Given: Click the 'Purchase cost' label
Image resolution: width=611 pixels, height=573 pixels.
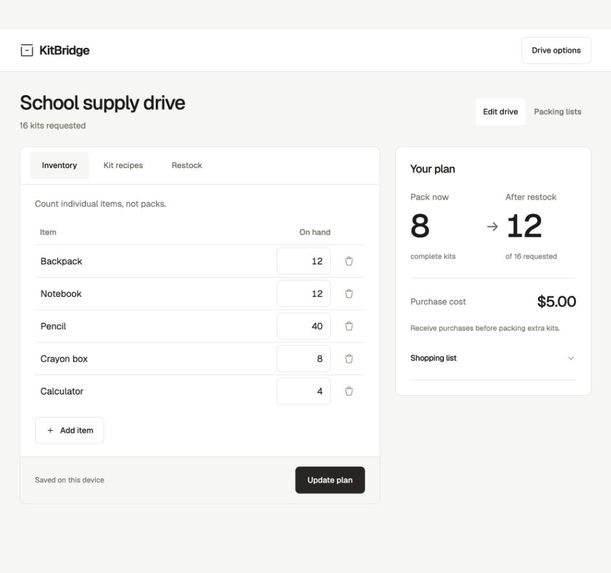Looking at the screenshot, I should (438, 301).
